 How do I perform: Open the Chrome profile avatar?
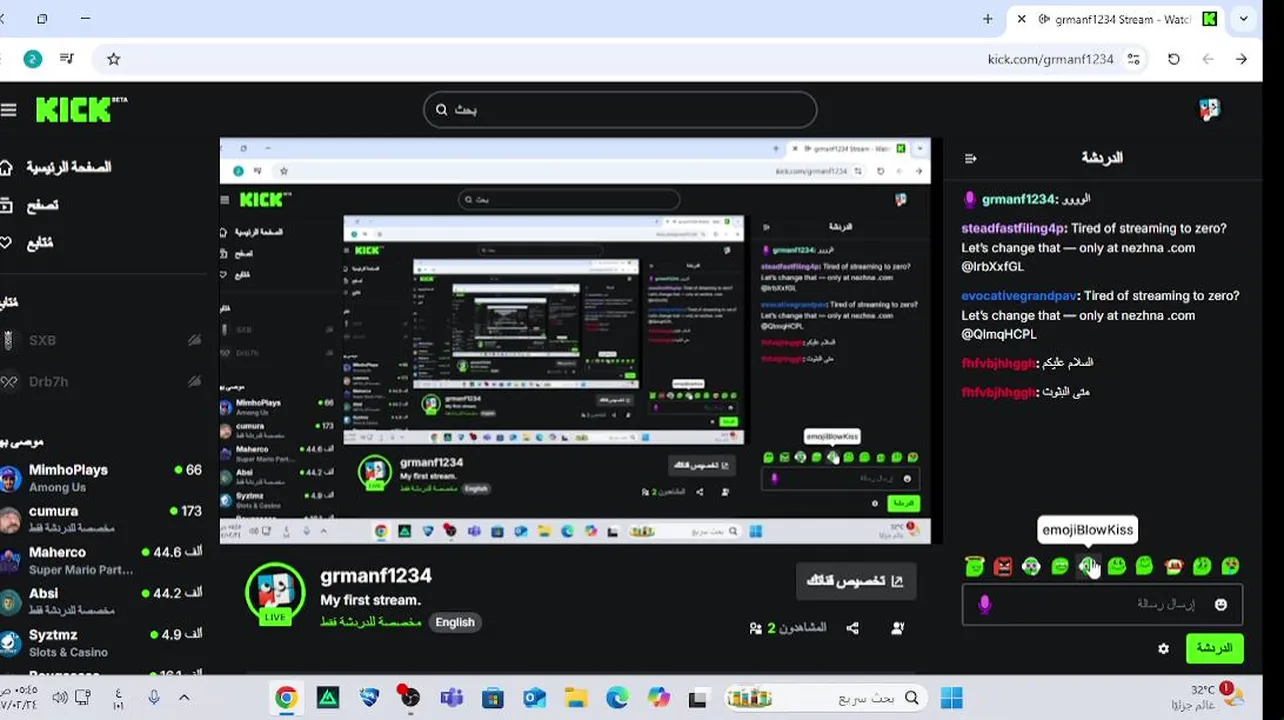click(32, 59)
